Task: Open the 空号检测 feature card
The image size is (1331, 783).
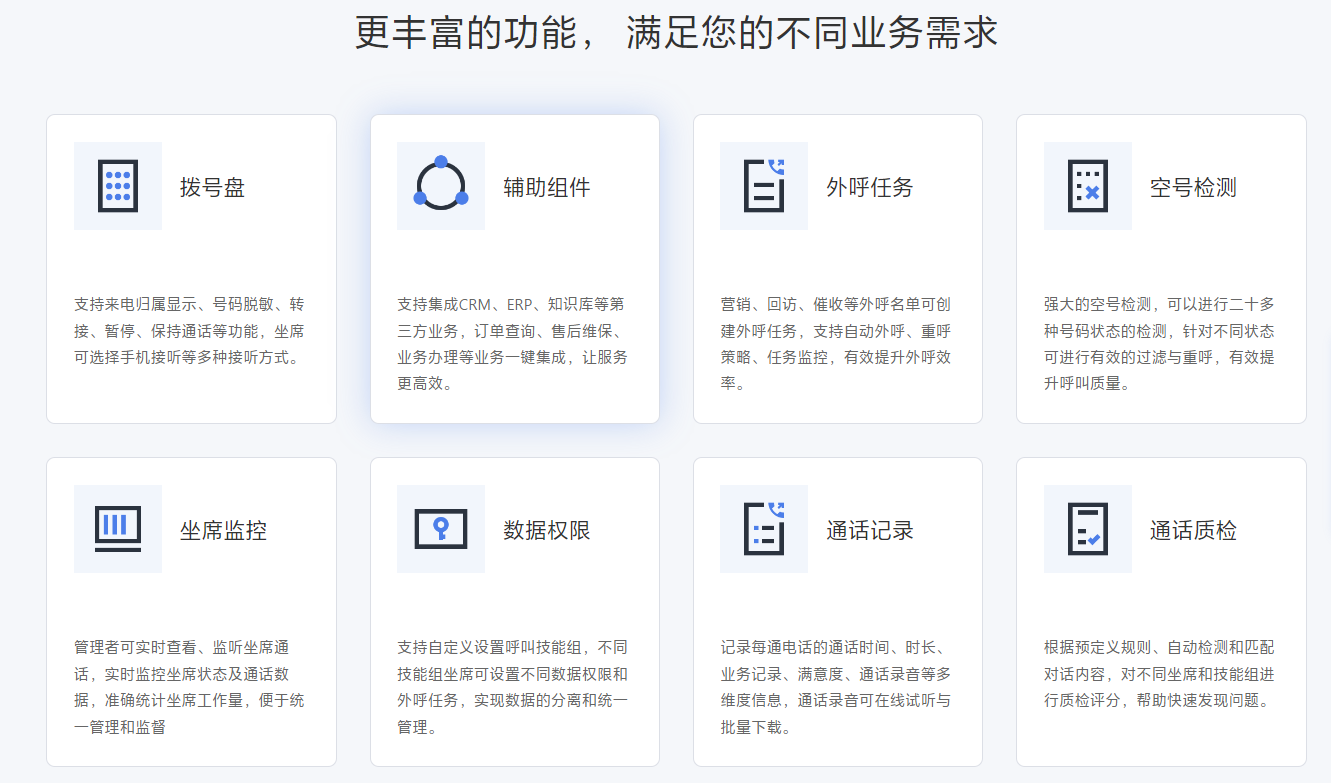Action: (1161, 268)
